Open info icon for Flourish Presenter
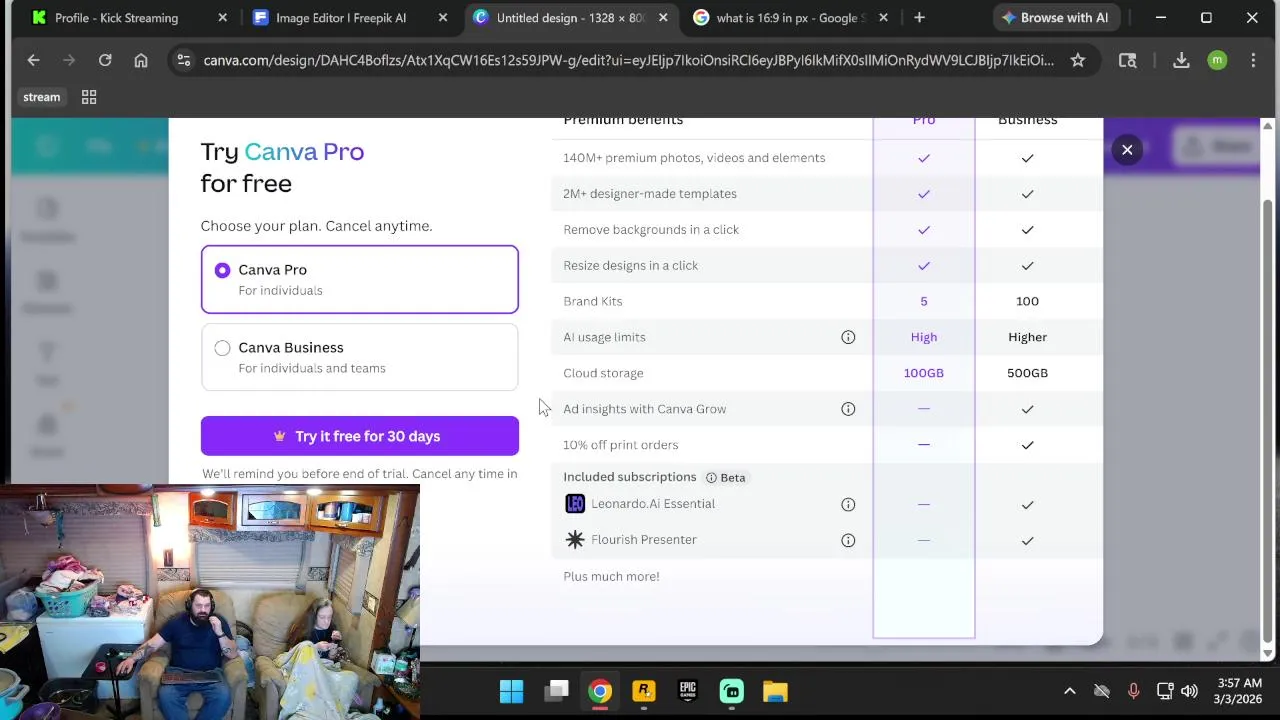 click(x=848, y=540)
